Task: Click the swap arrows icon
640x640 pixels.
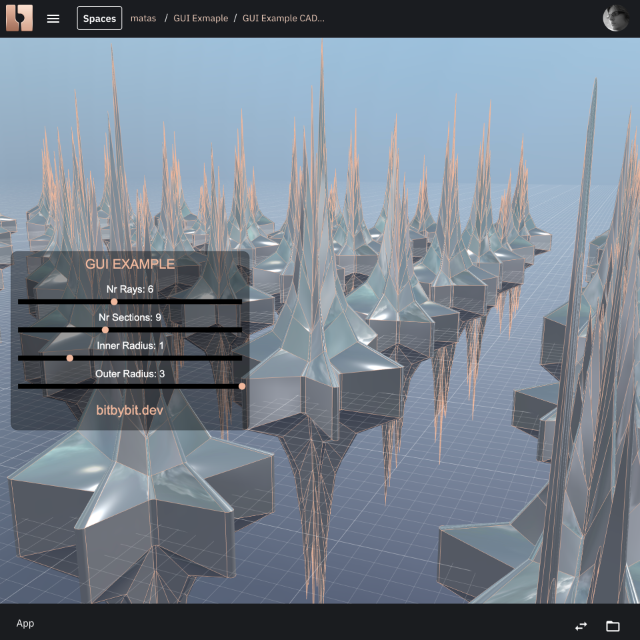Action: pyautogui.click(x=581, y=626)
